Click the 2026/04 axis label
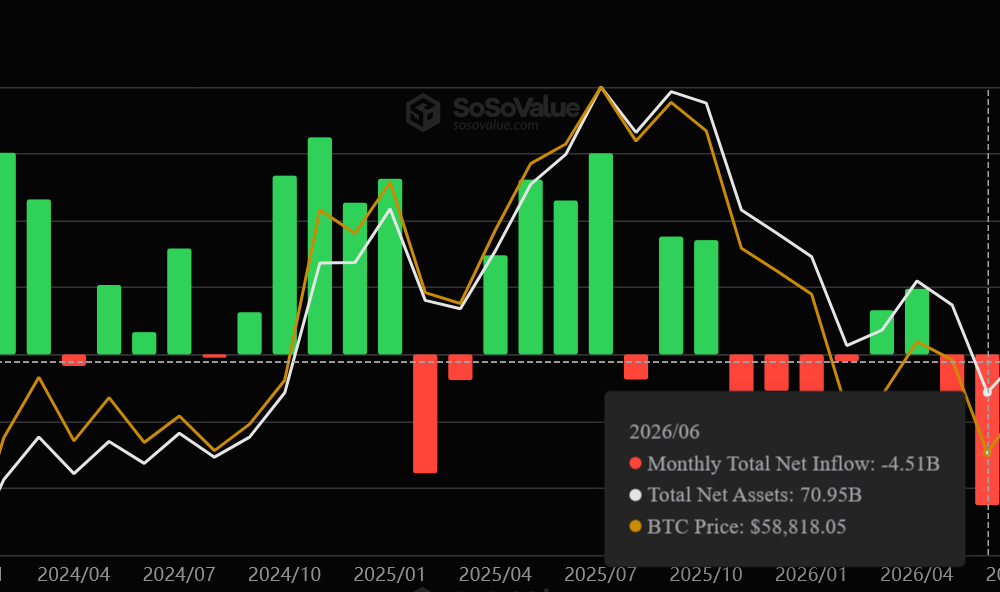 pos(916,574)
